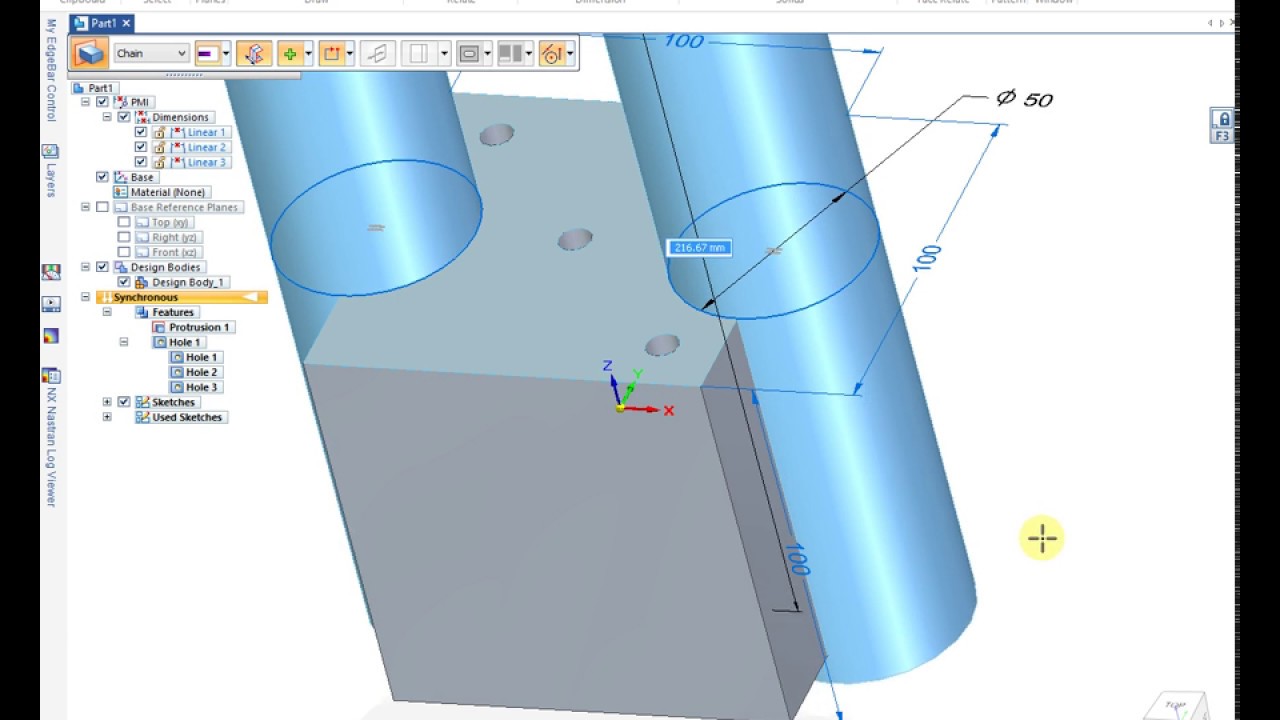Uncheck the Linear 1 checkbox
The height and width of the screenshot is (720, 1280).
click(x=141, y=132)
